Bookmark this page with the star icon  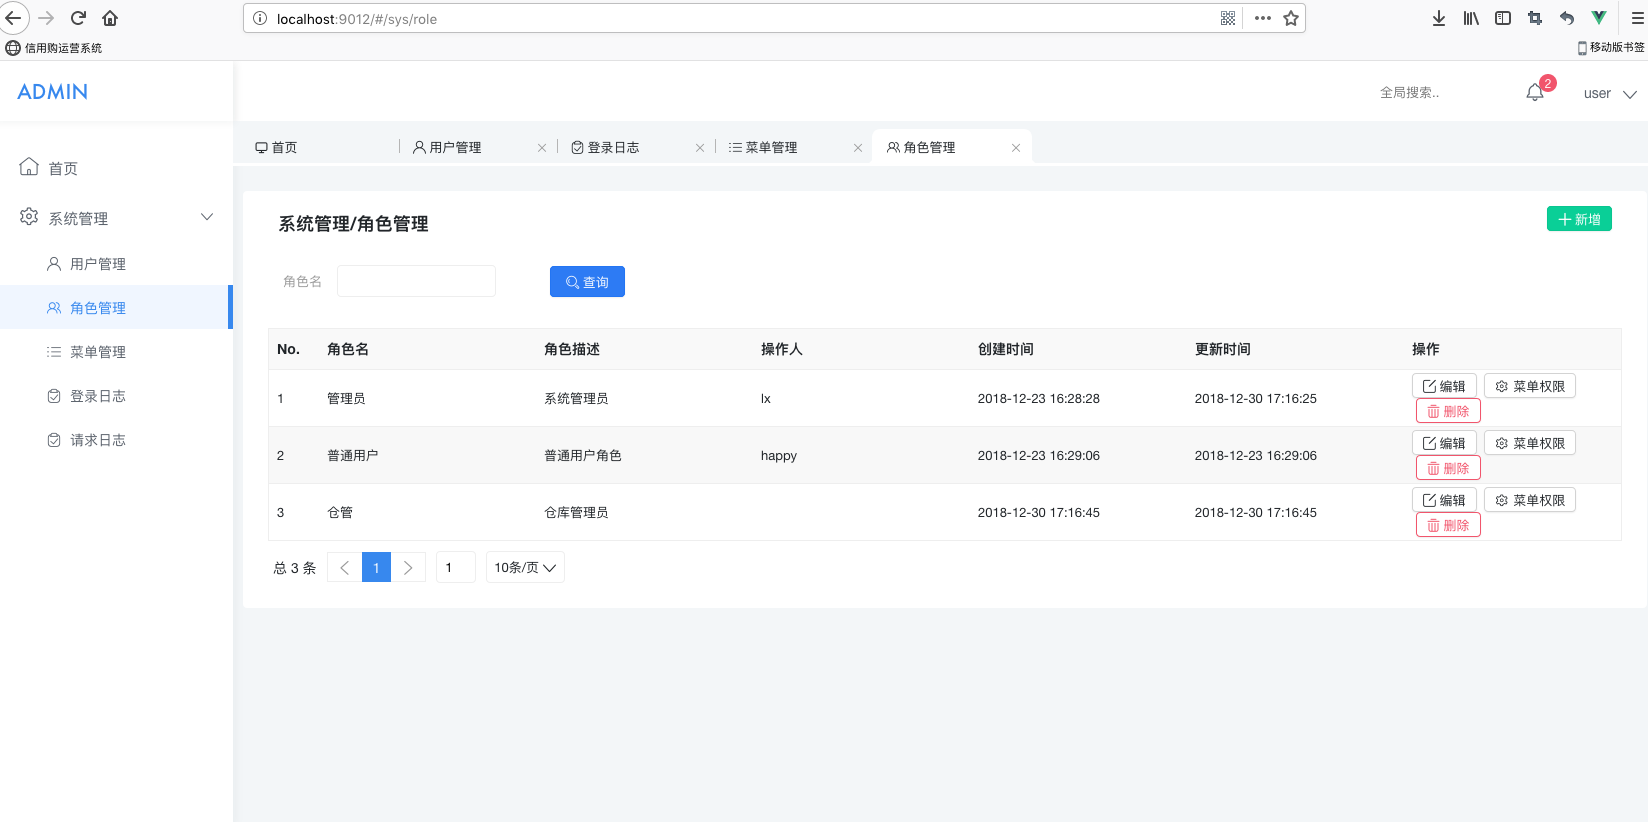click(1291, 18)
